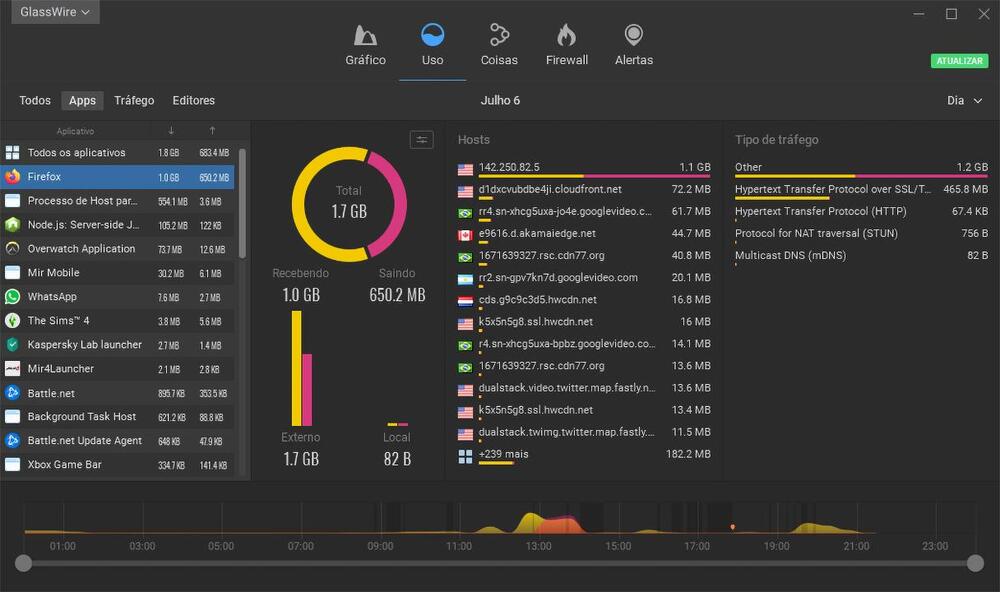Sort apps by upload arrow column
Screen dimensions: 1000x592
212,131
